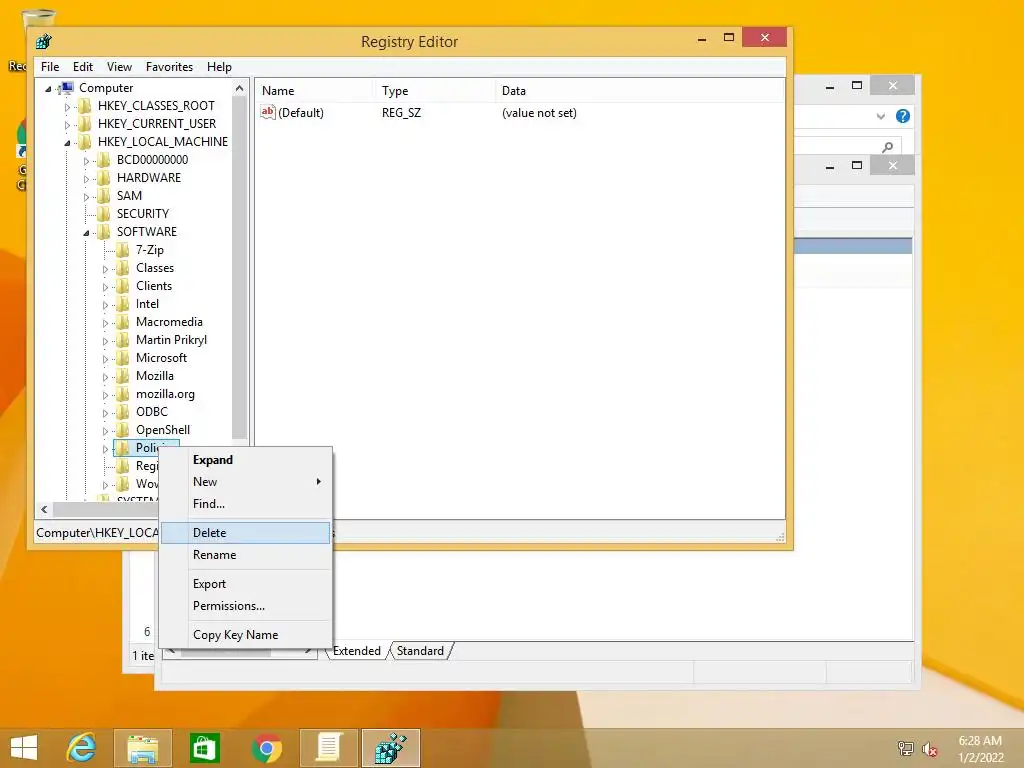Switch to Standard tab in background window
This screenshot has height=768, width=1024.
(421, 651)
